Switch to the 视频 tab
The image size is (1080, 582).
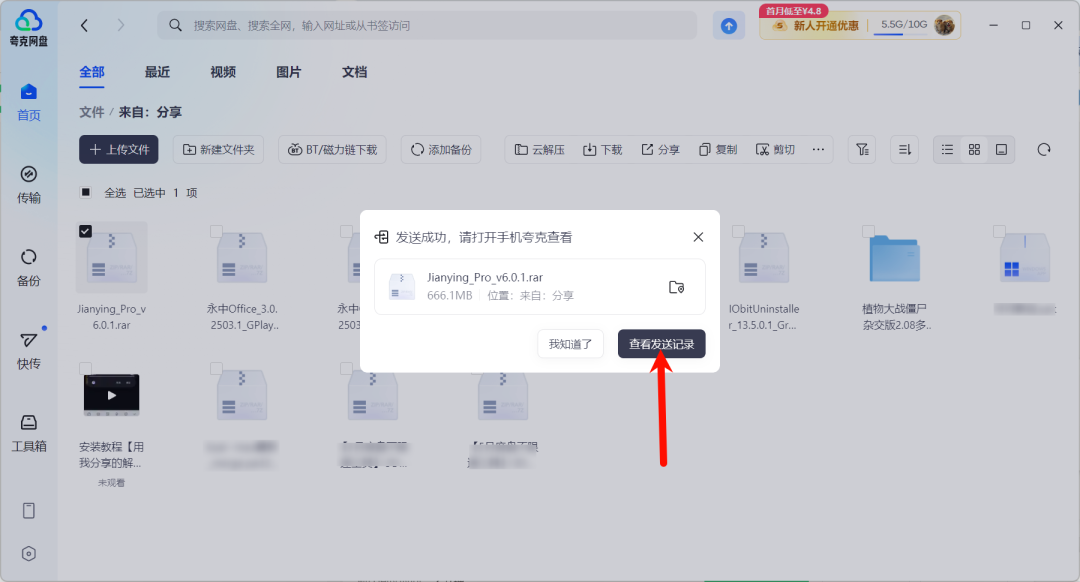tap(222, 72)
